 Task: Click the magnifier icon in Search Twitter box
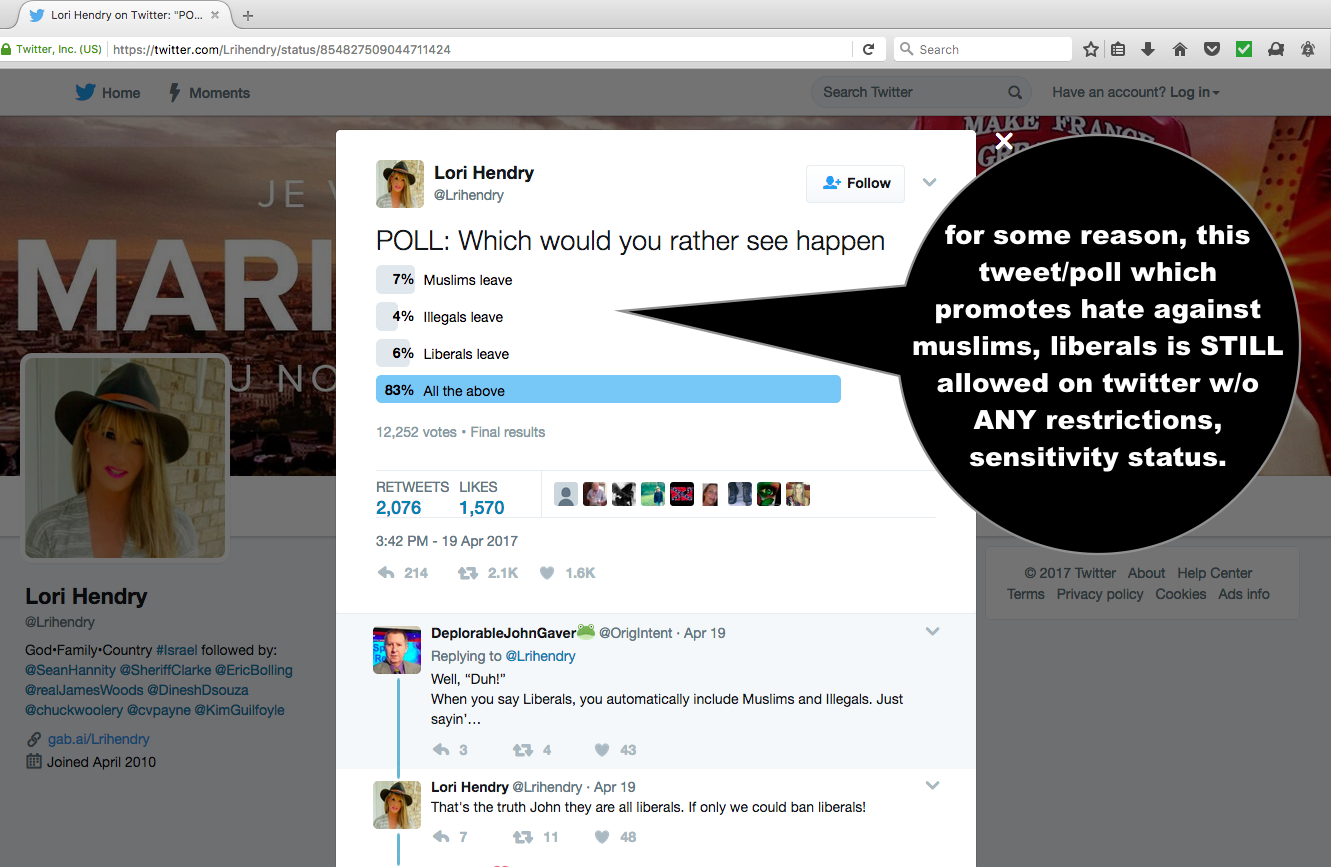coord(1015,93)
